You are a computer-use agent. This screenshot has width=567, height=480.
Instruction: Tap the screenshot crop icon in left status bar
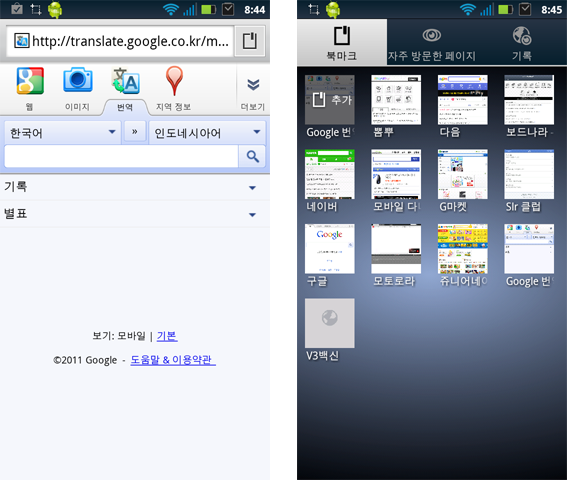[x=35, y=9]
